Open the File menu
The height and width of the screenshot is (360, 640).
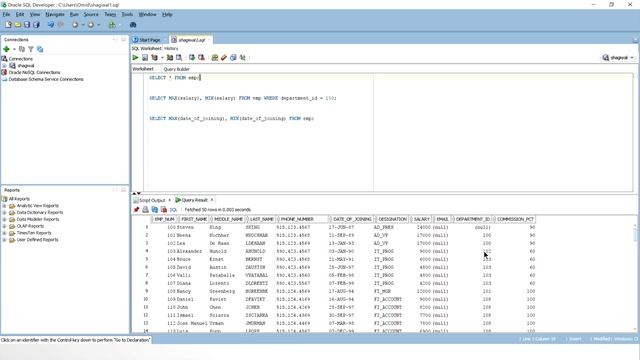[7, 14]
